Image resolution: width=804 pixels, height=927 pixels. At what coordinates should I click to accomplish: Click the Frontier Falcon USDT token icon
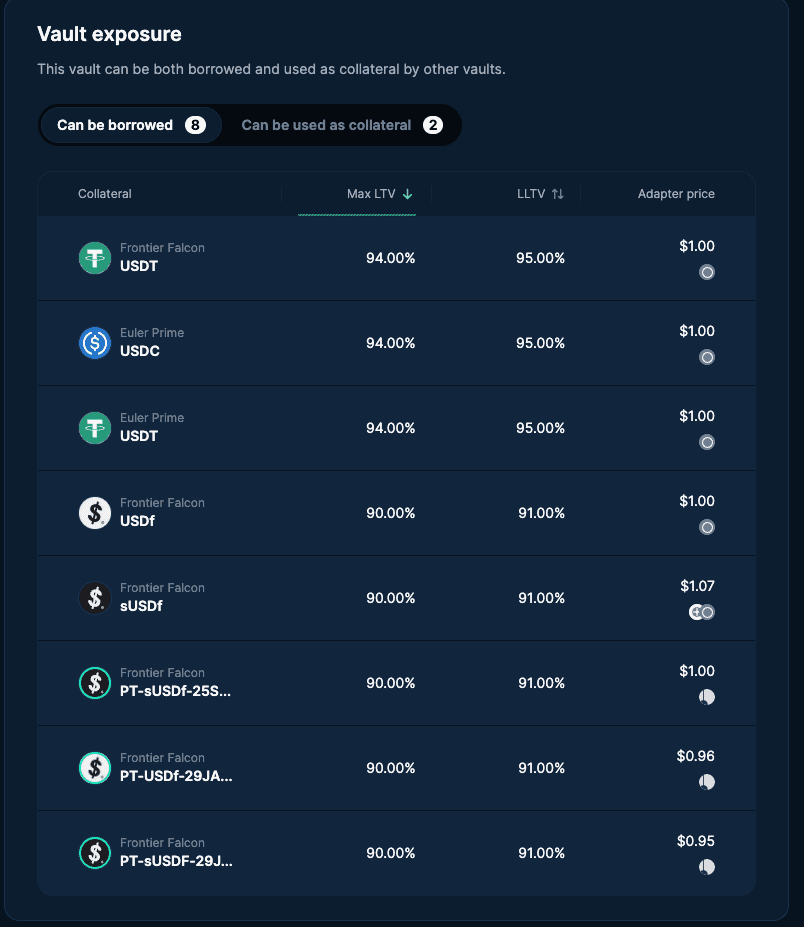[95, 258]
